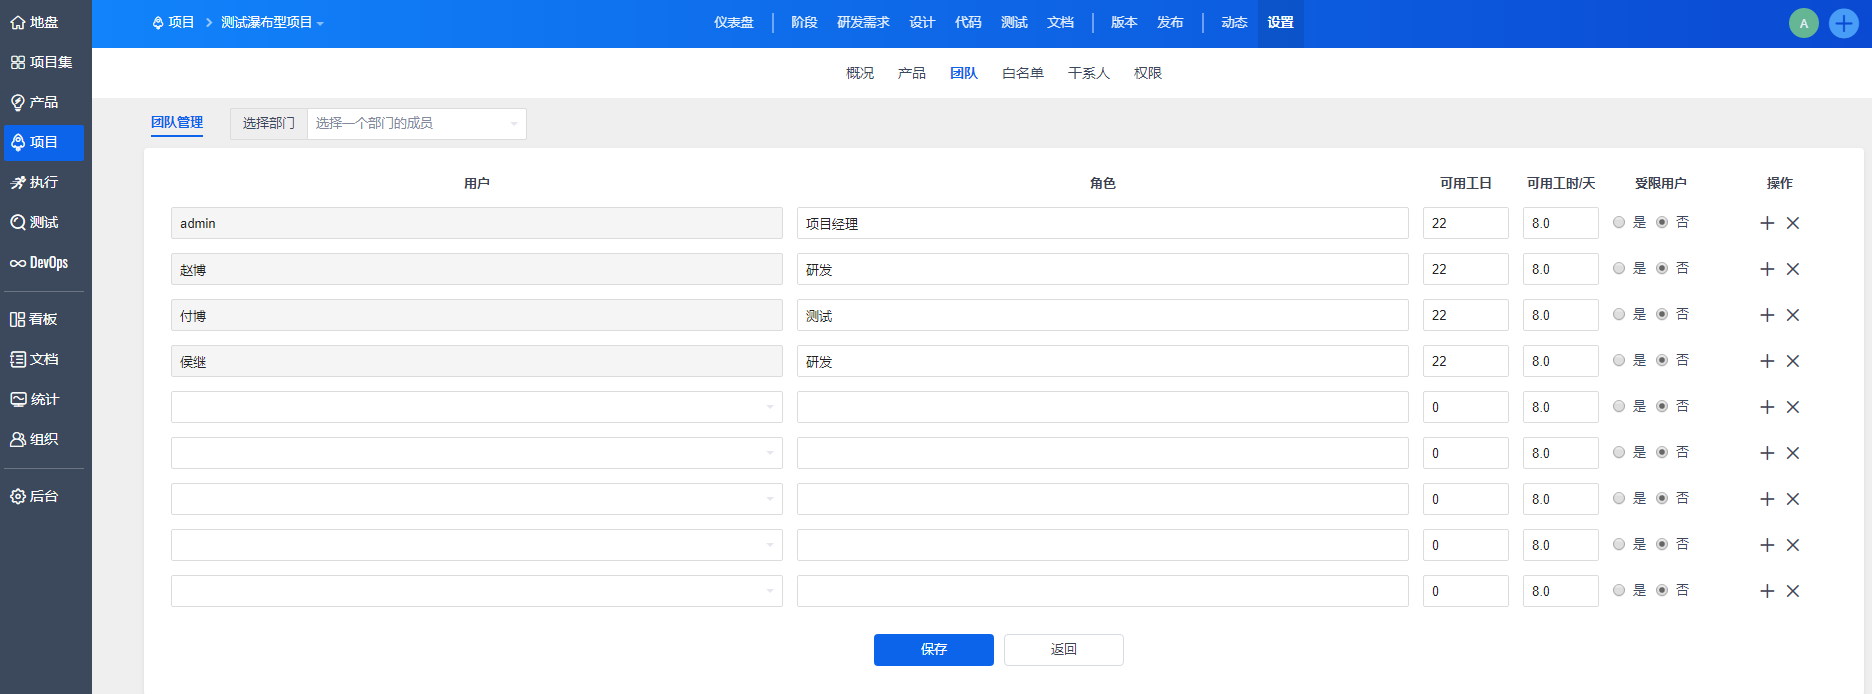Click the 返回 button

[x=1063, y=650]
